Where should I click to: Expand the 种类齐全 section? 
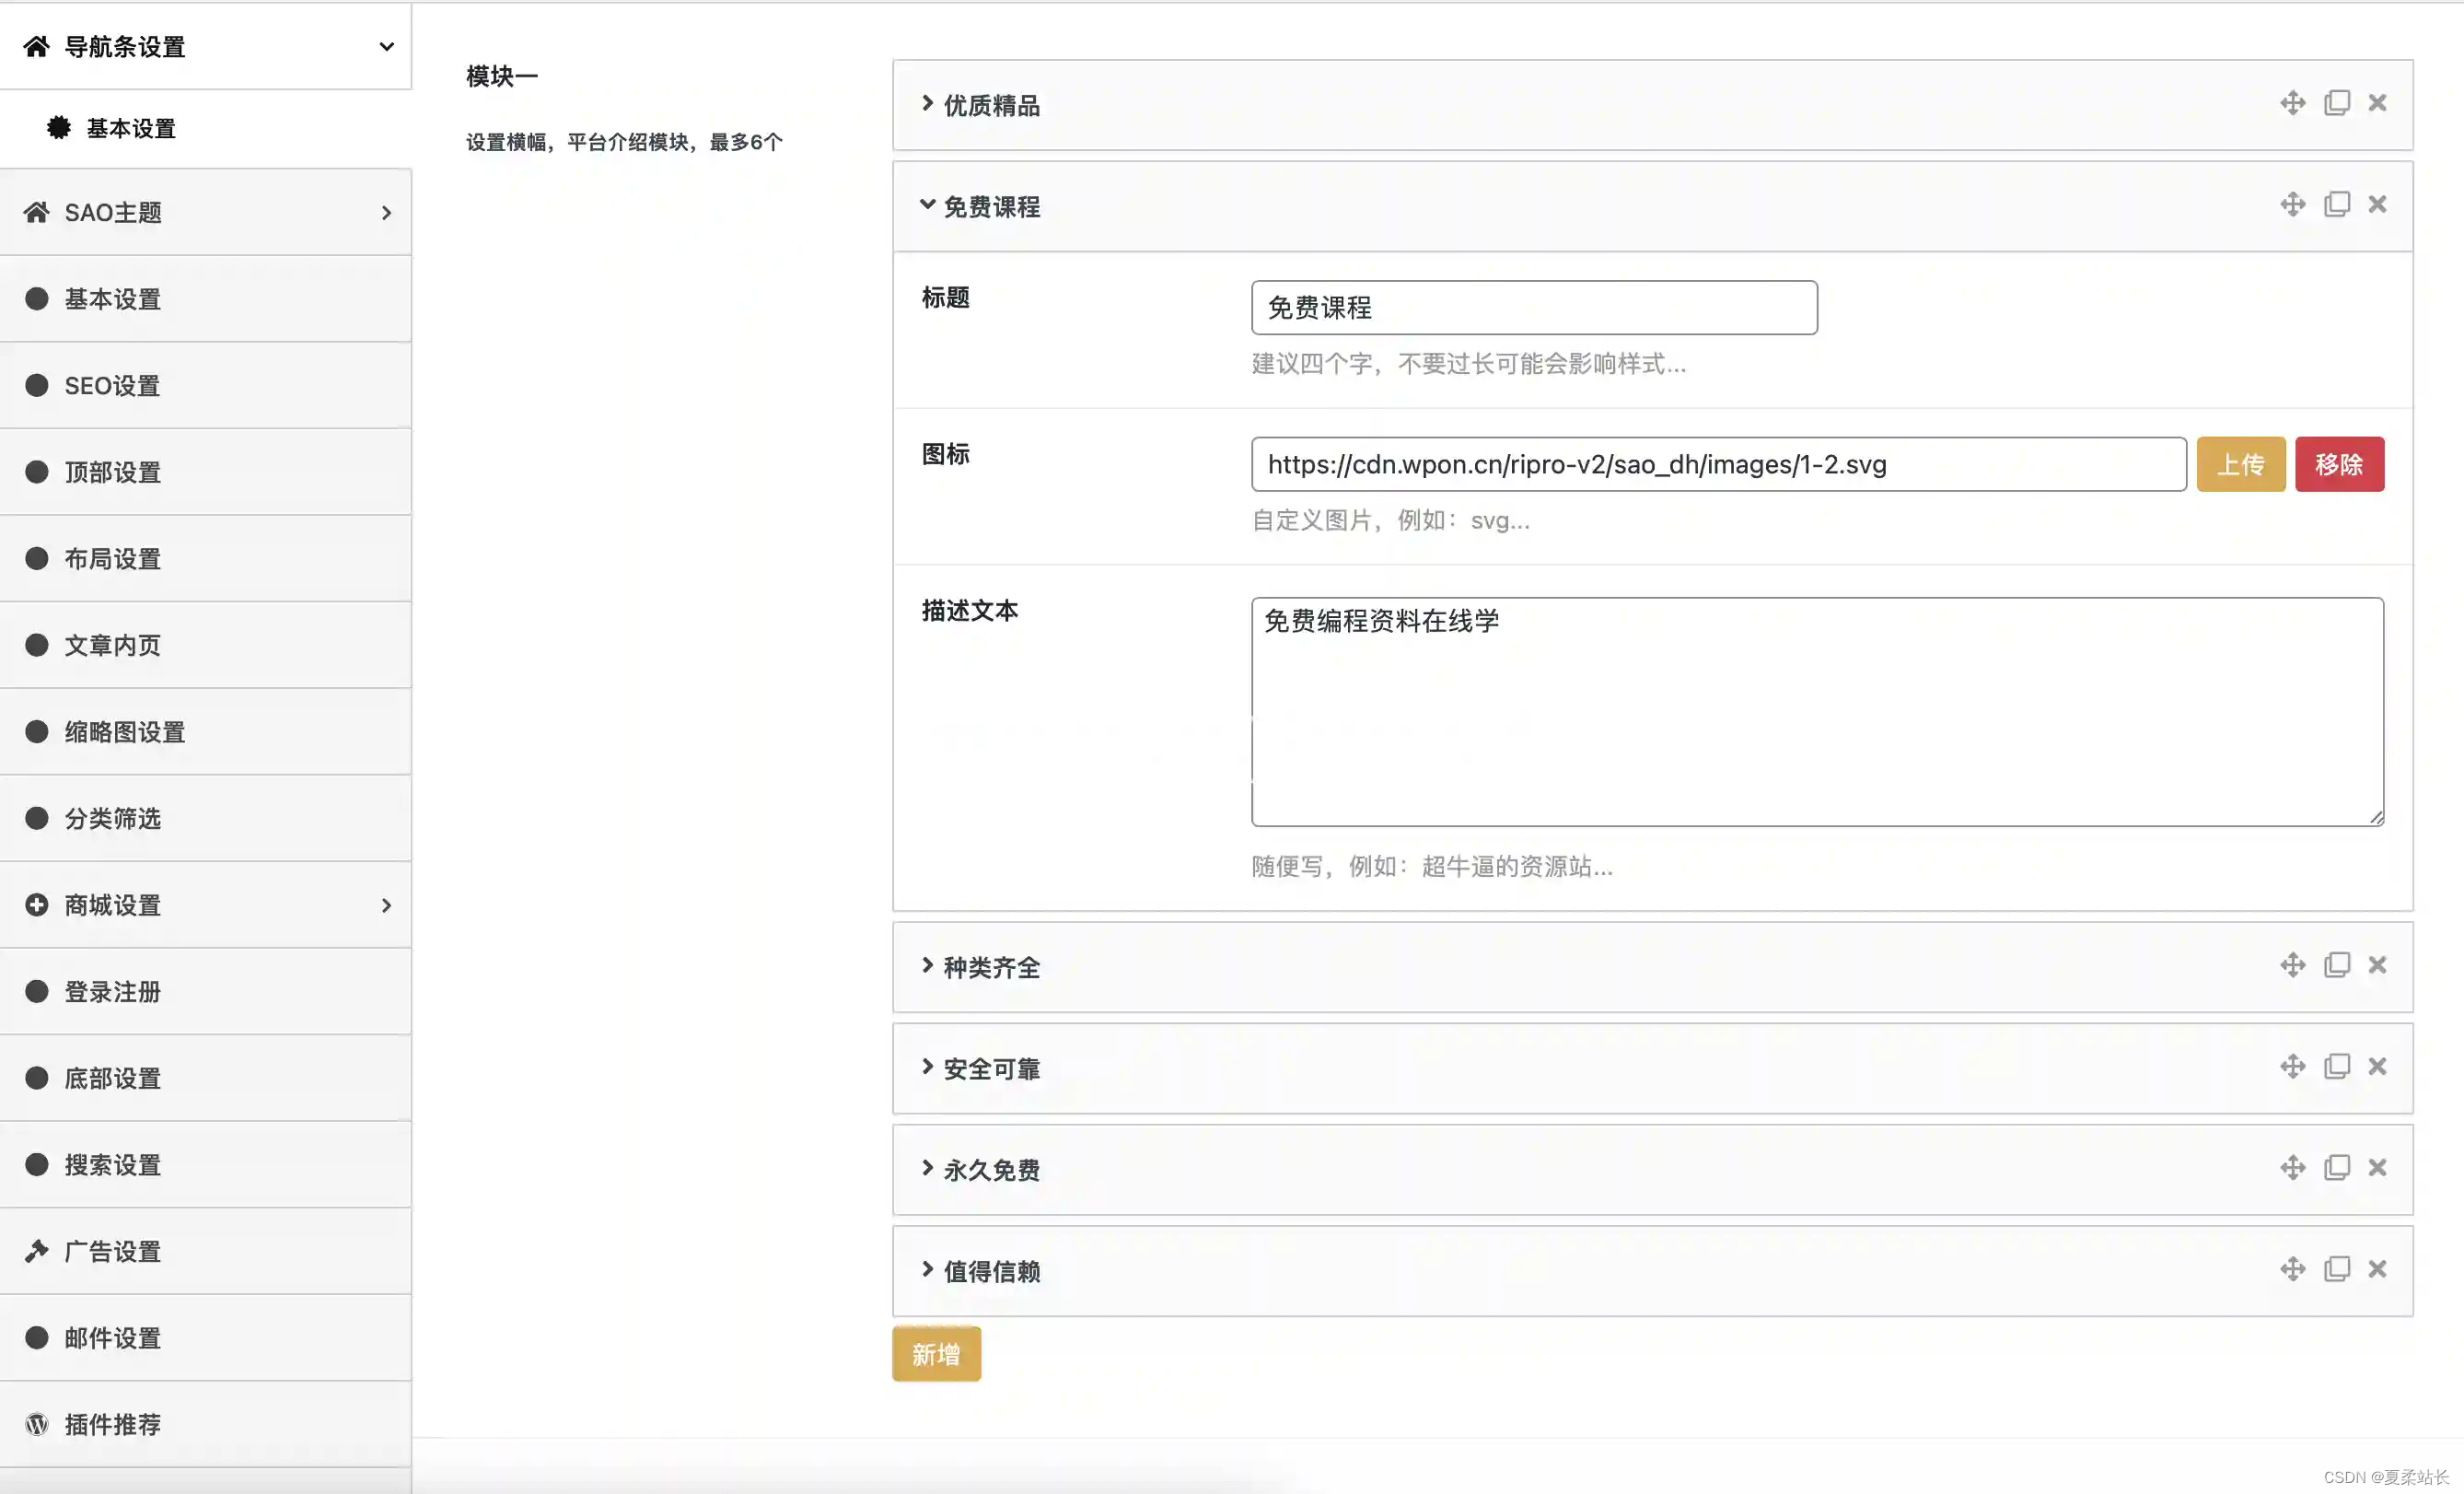(x=990, y=967)
